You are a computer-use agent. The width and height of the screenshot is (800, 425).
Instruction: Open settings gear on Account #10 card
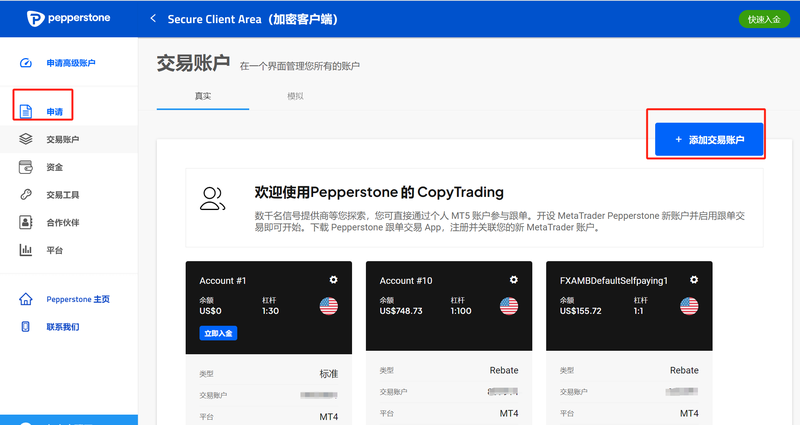point(514,280)
